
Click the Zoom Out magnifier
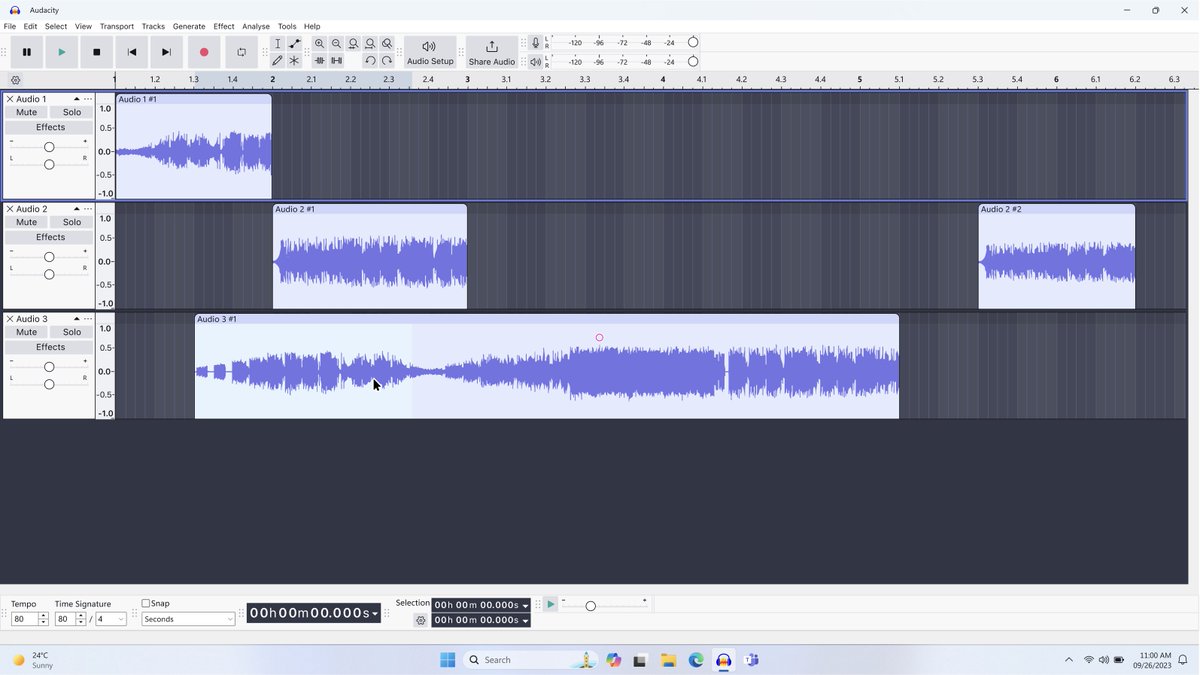click(336, 44)
